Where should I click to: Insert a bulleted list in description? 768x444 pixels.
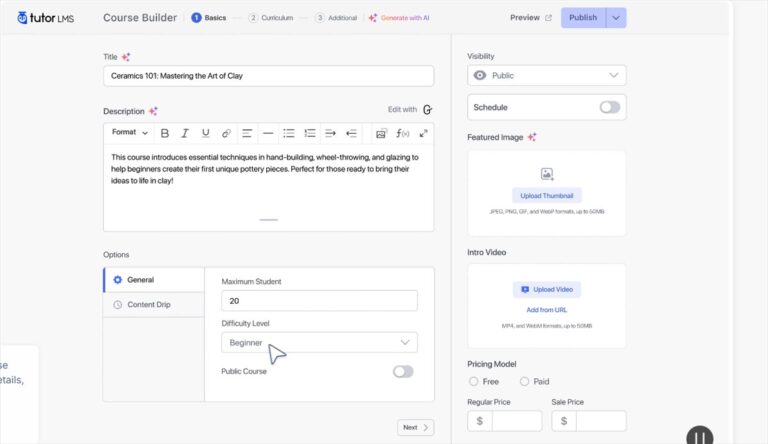pos(289,133)
